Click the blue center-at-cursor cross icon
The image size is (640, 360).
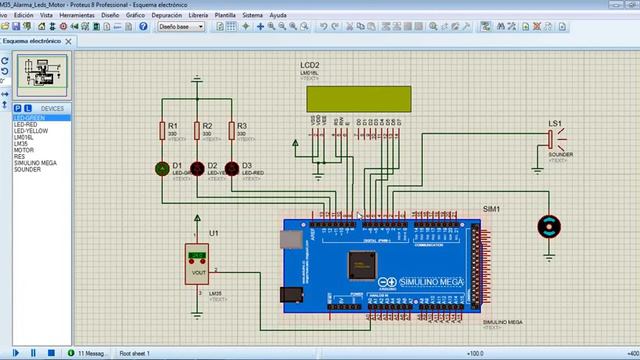260,27
